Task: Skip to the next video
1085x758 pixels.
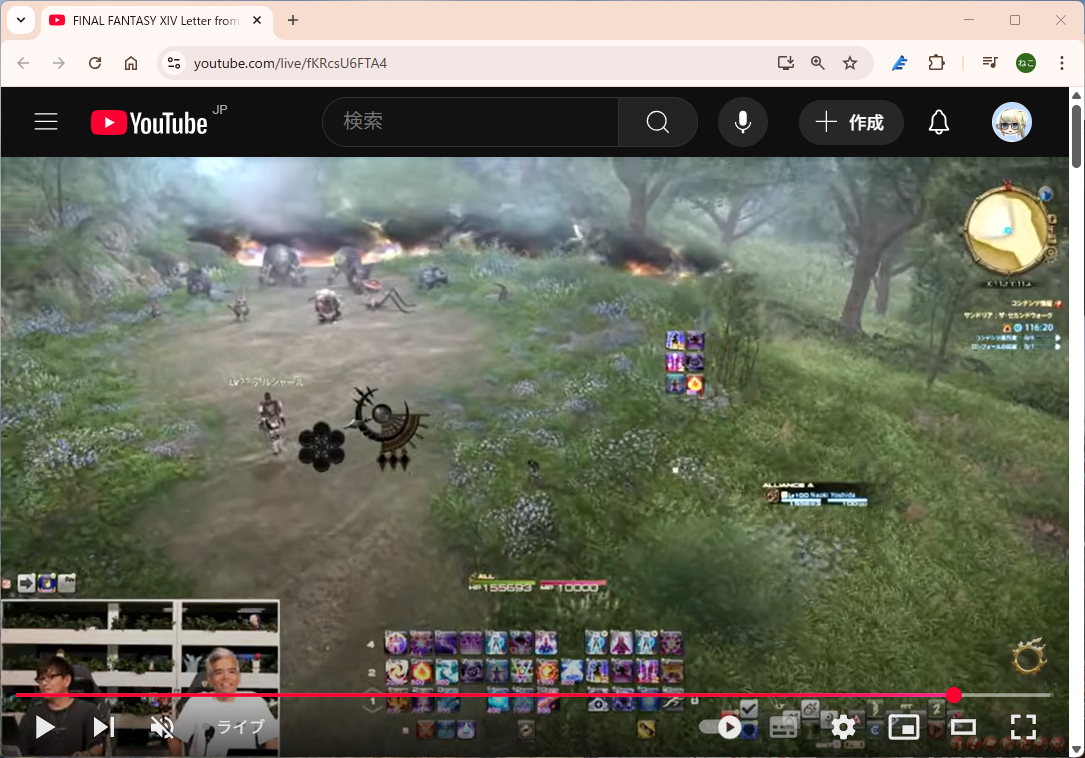Action: pyautogui.click(x=104, y=727)
